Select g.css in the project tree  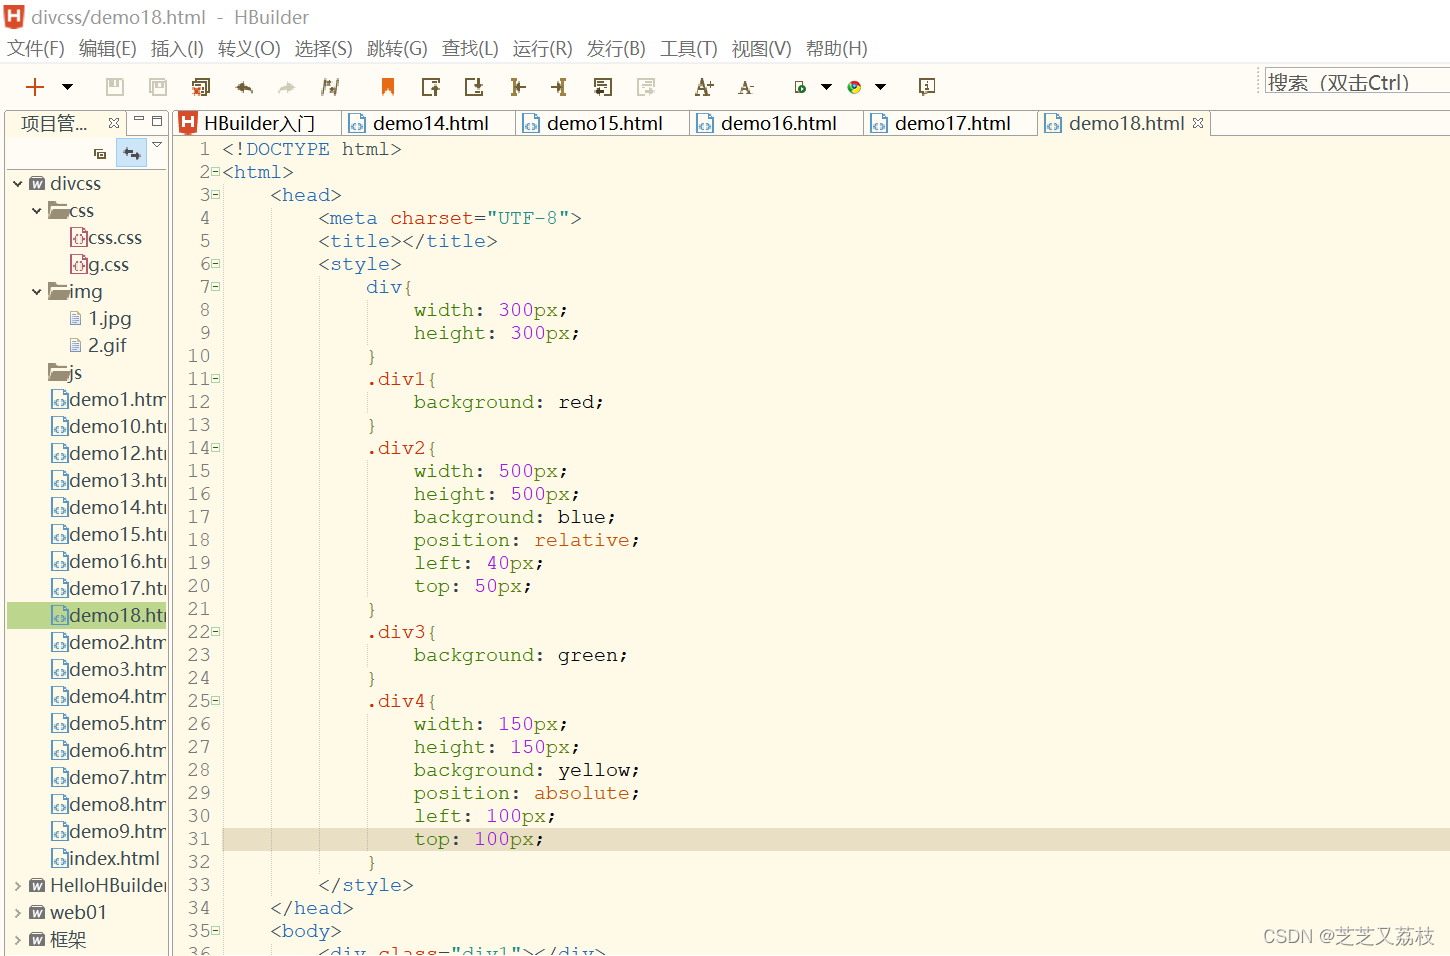[99, 265]
